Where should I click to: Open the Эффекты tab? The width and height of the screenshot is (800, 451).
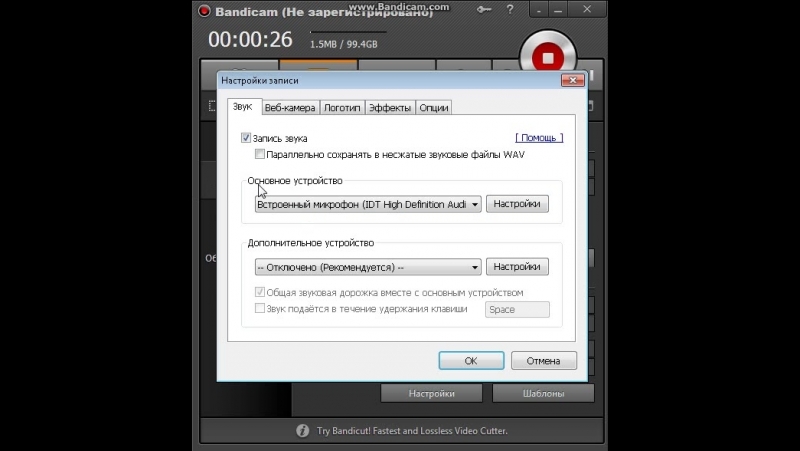click(390, 108)
